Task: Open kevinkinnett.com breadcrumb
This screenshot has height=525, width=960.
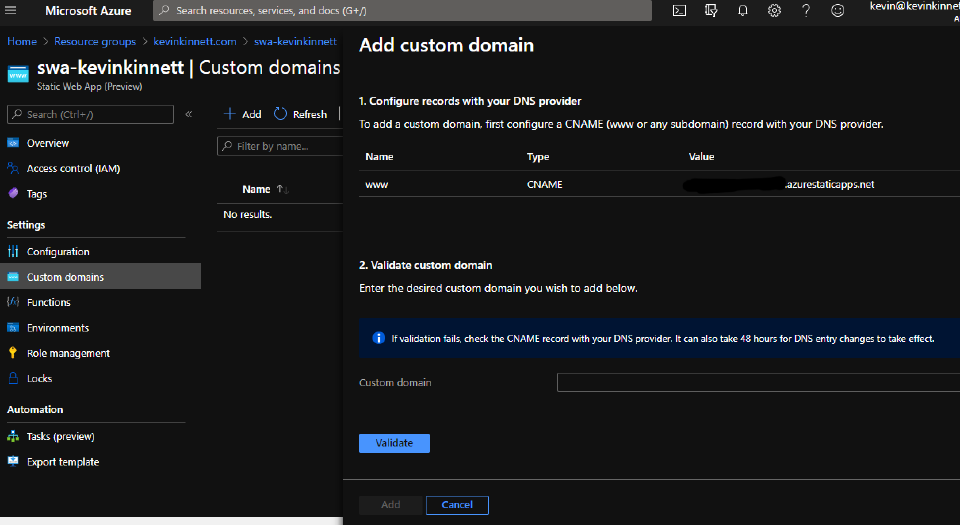Action: coord(195,41)
